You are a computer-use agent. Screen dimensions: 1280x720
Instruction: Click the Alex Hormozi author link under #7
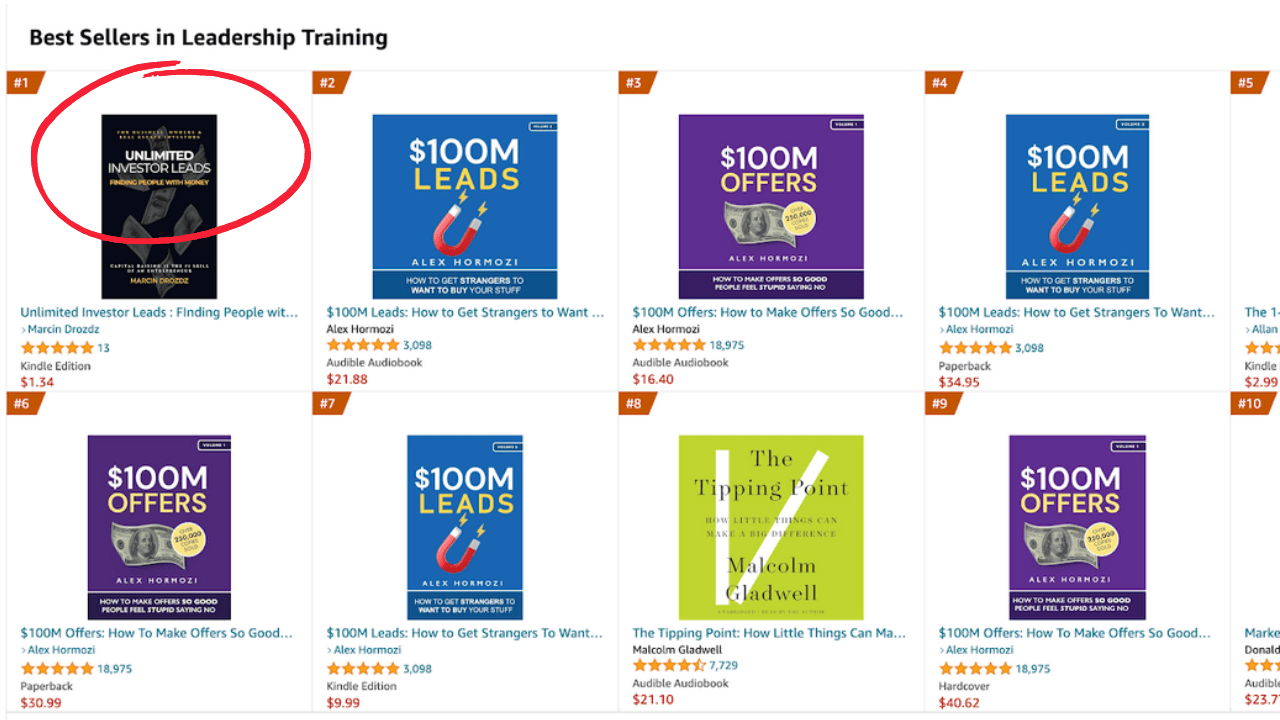[367, 650]
